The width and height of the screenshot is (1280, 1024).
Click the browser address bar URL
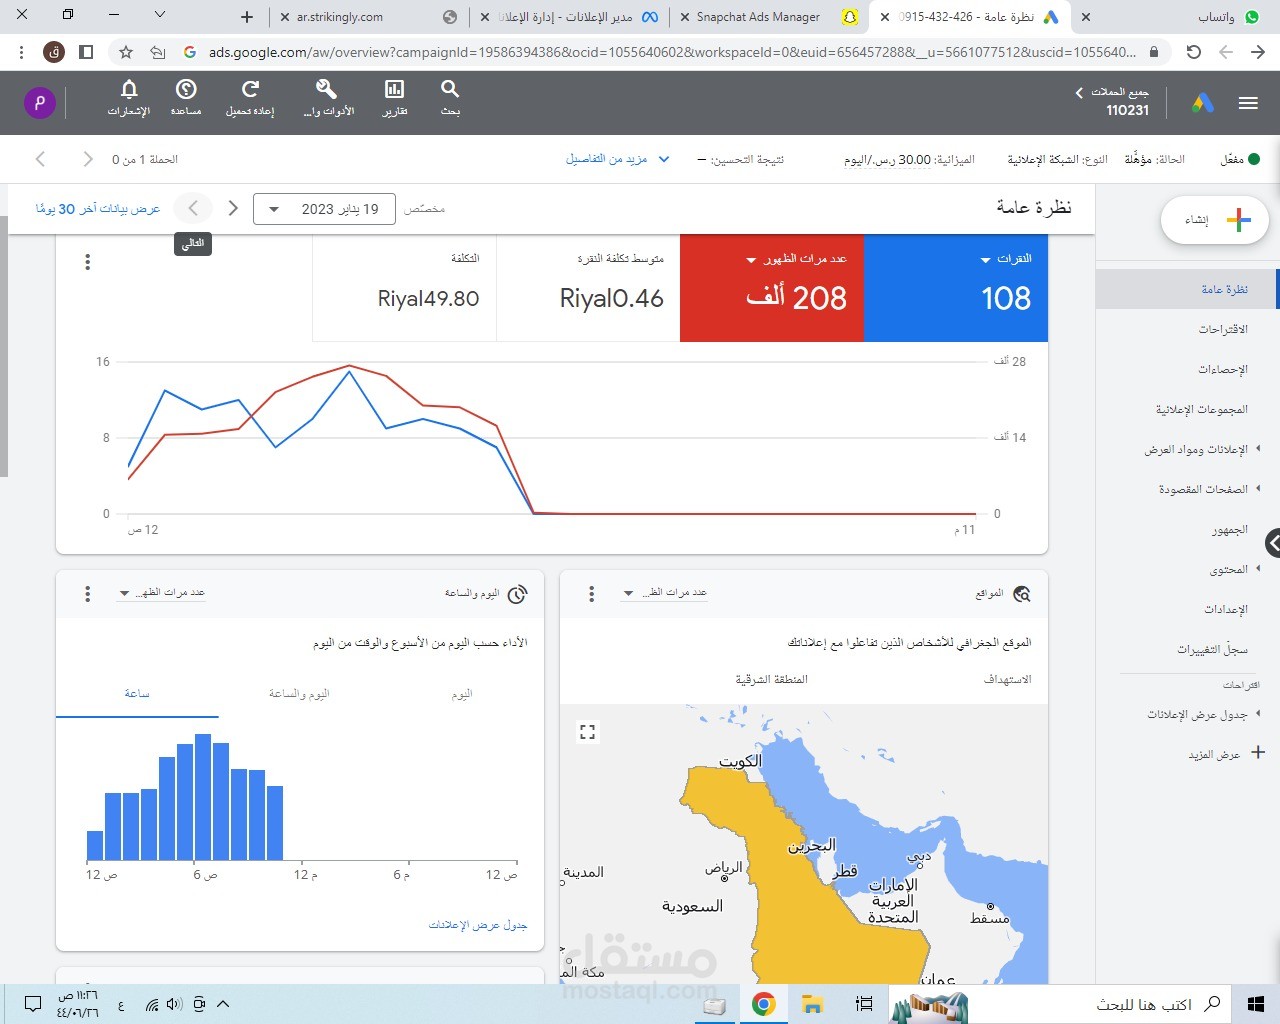click(672, 52)
